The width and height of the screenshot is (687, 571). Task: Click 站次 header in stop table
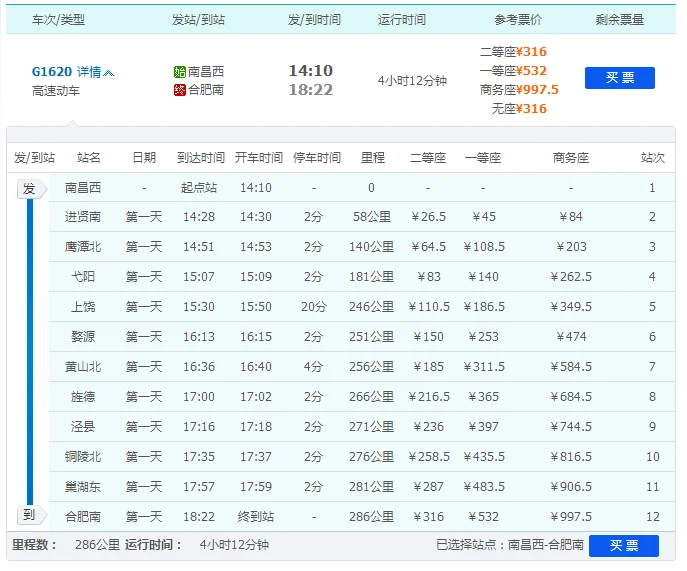point(653,158)
